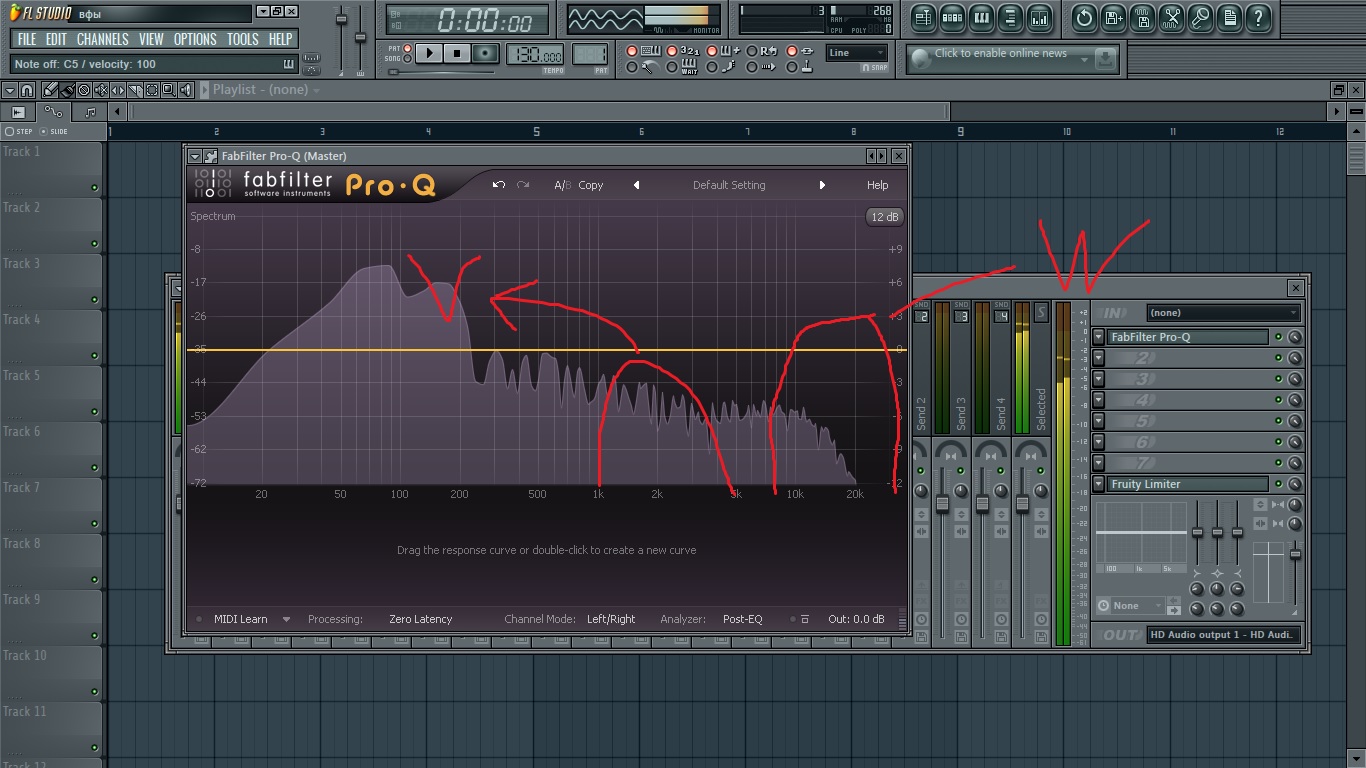Select the Playlist mute tool
Viewport: 1366px width, 768px height.
(101, 90)
